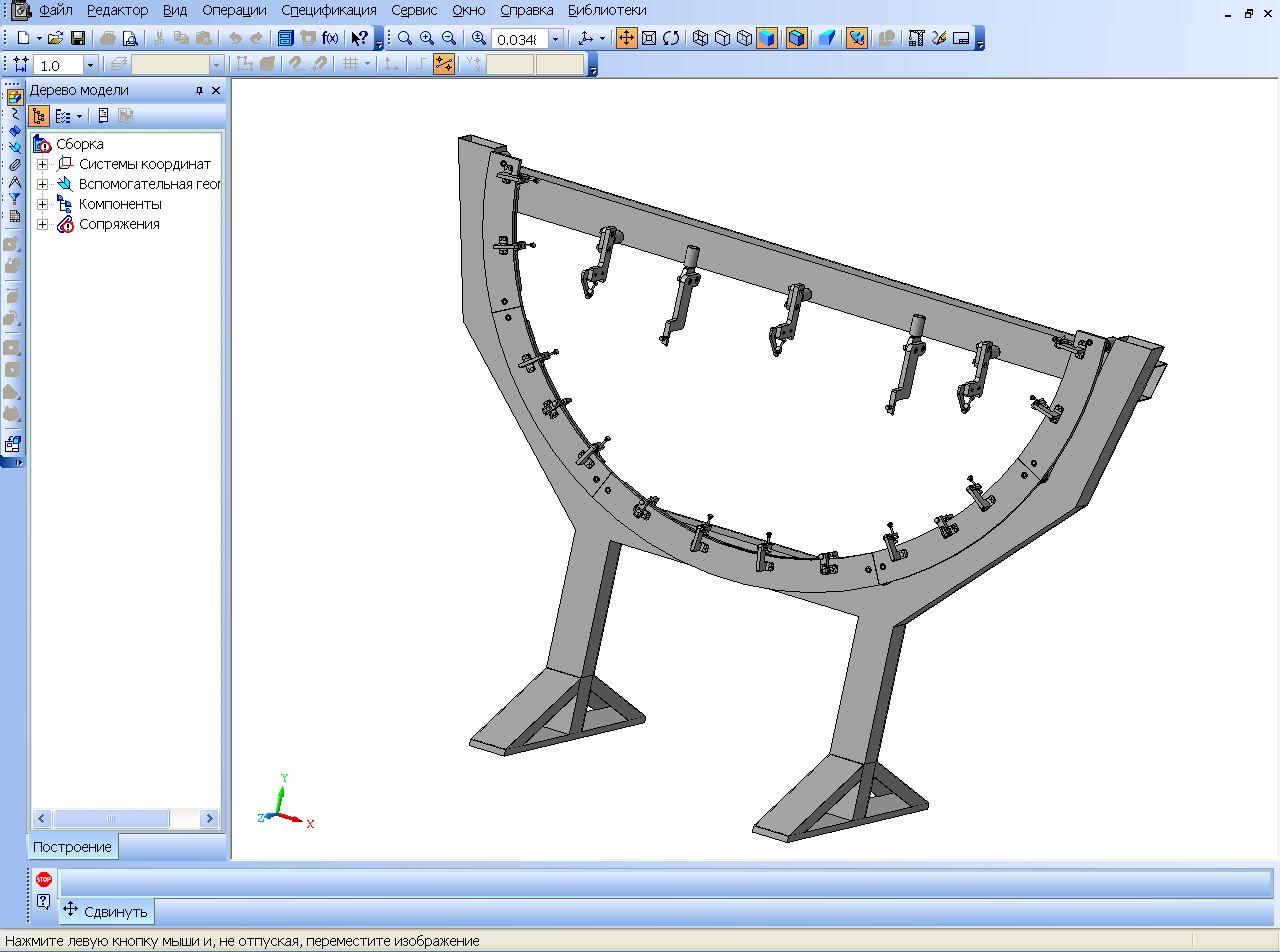Expand the Сопряжения tree node
1280x952 pixels.
(43, 224)
